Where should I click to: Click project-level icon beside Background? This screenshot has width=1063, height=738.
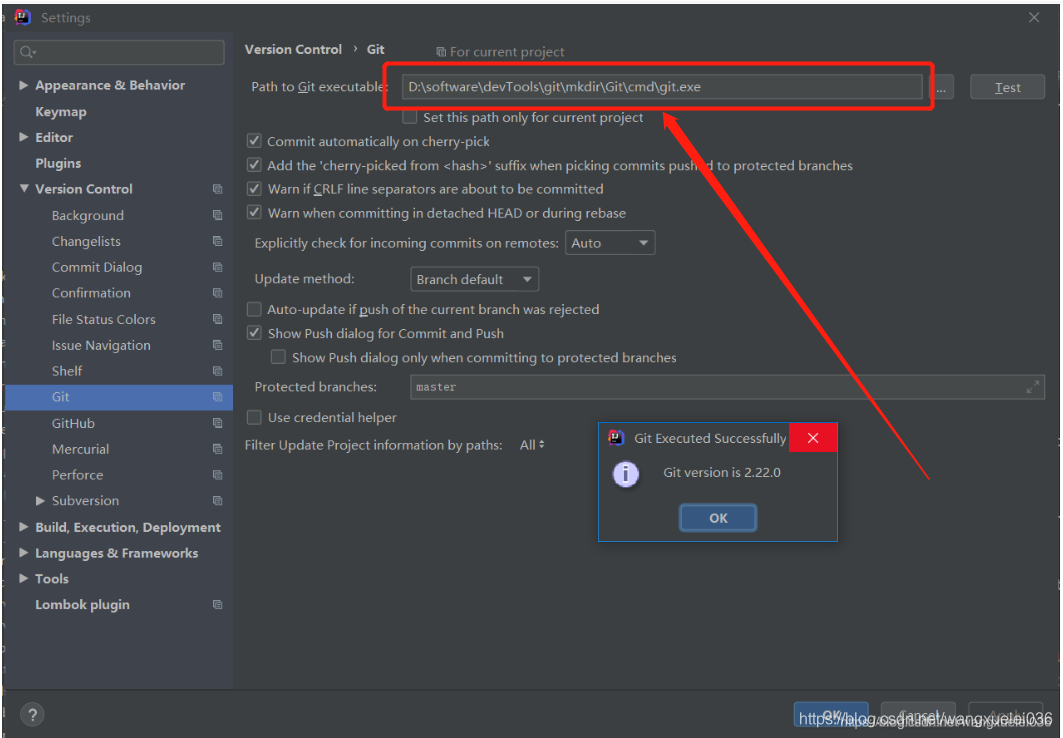[x=217, y=216]
